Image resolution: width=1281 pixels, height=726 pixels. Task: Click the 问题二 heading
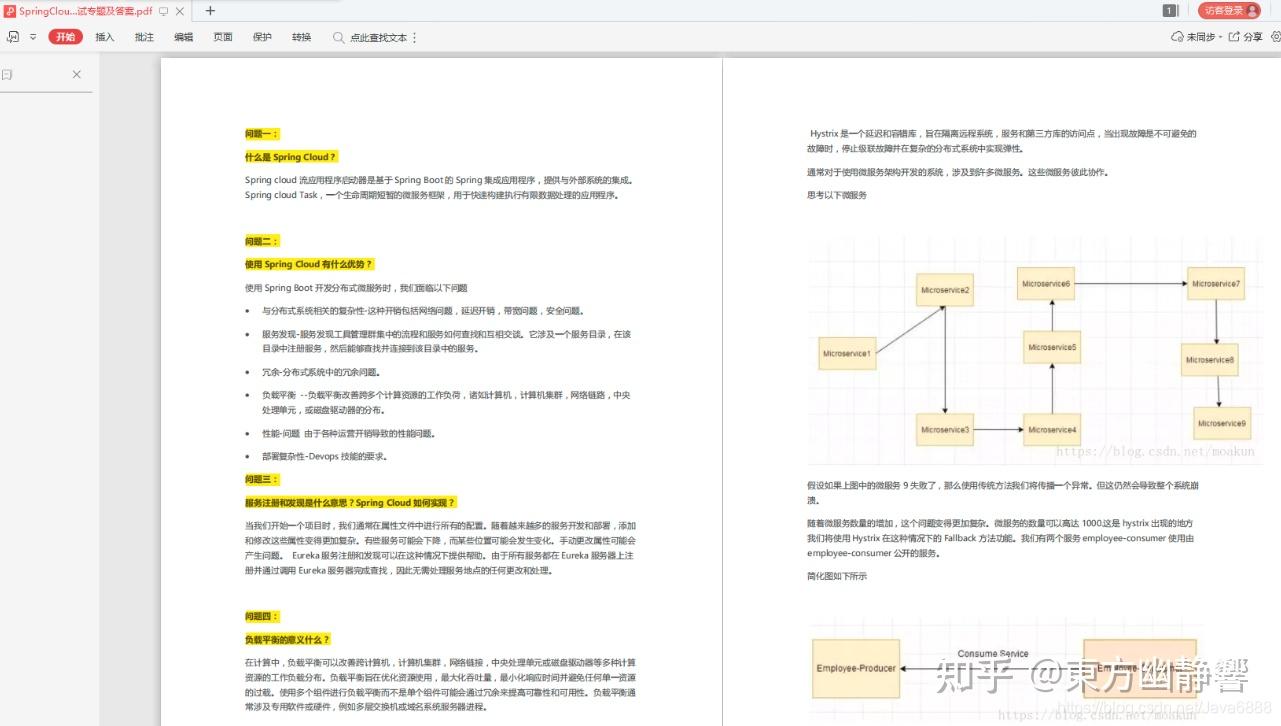pyautogui.click(x=262, y=241)
